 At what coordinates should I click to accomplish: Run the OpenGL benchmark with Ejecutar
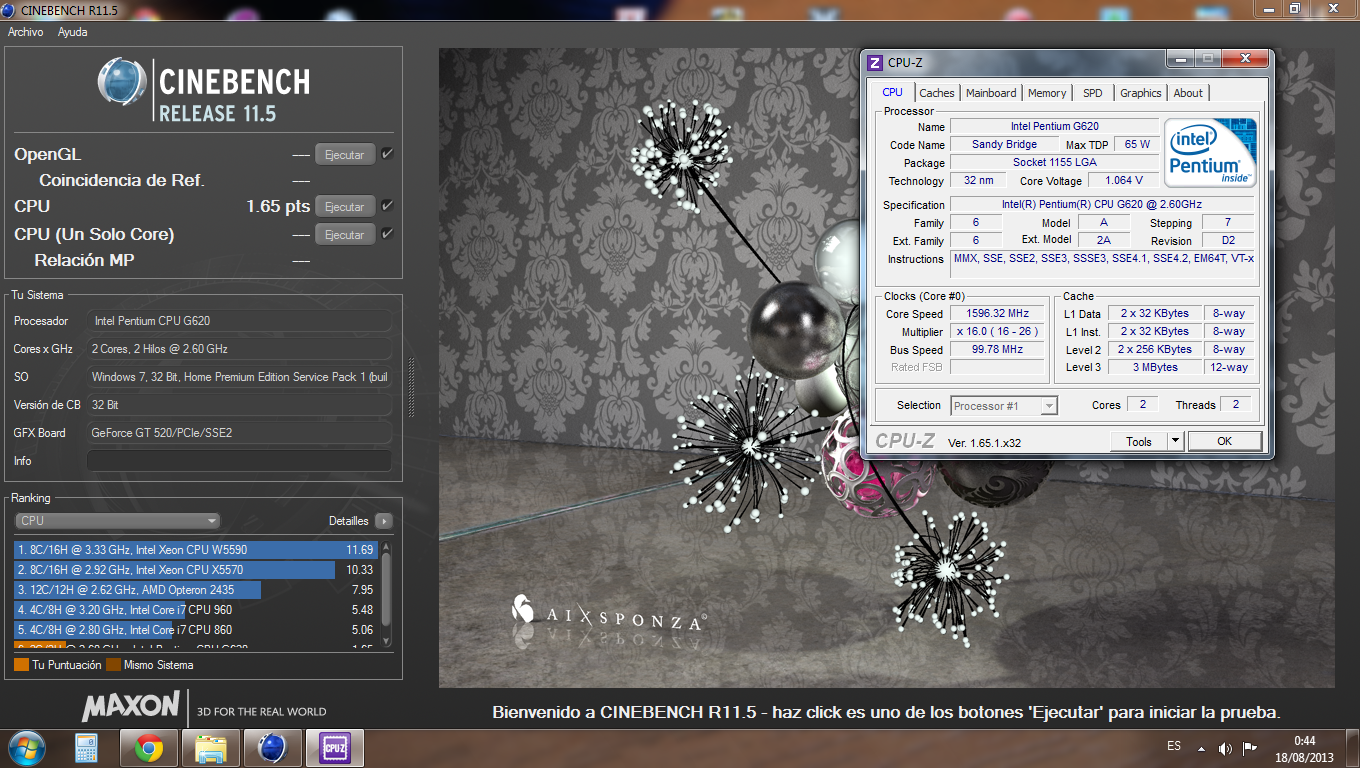tap(345, 155)
